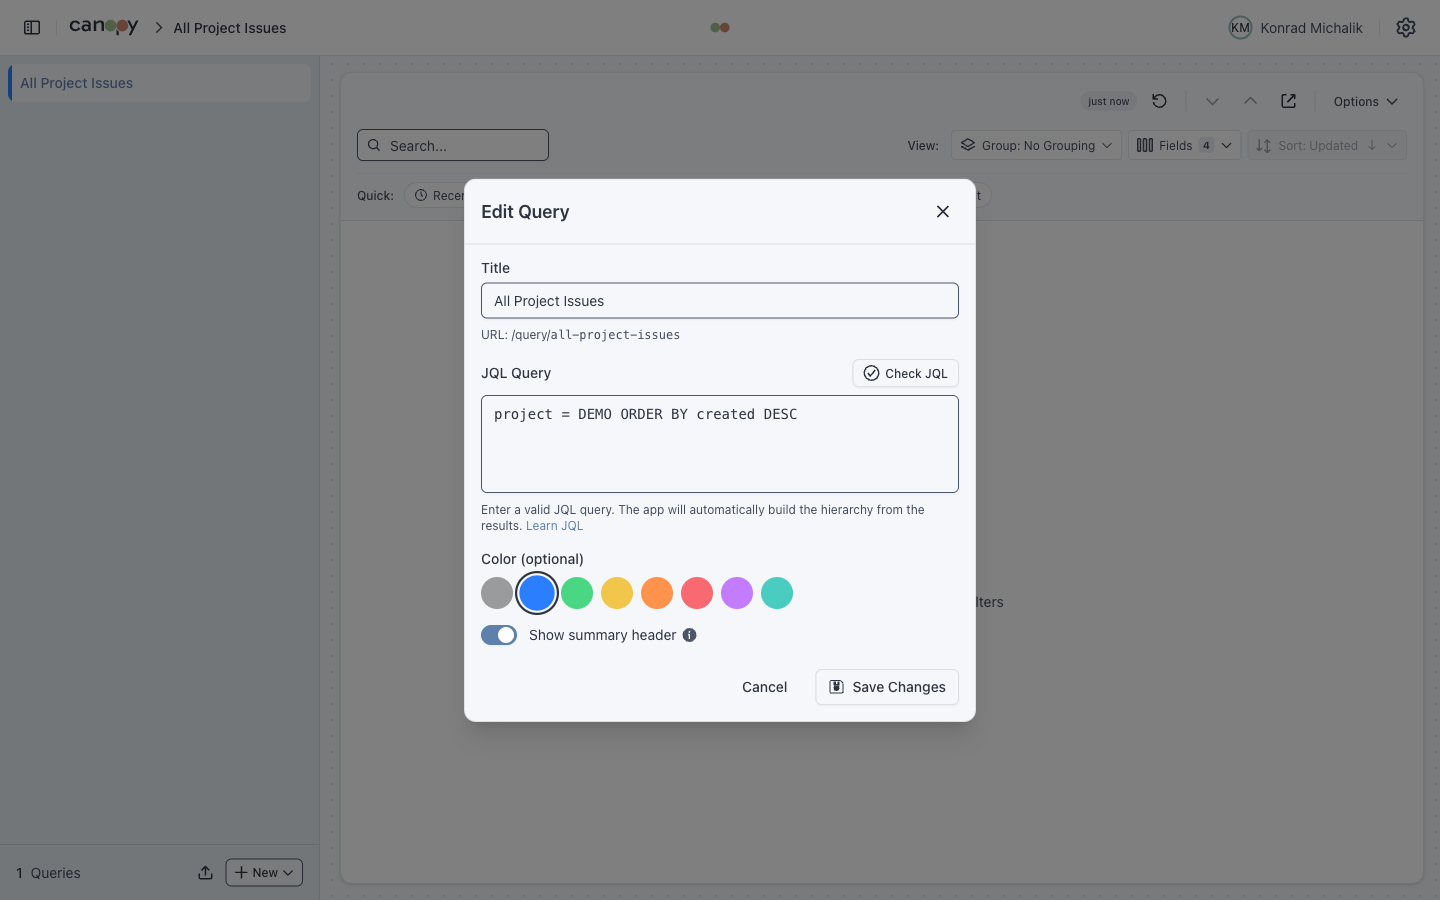Click the revert/refresh history icon

tap(1159, 101)
